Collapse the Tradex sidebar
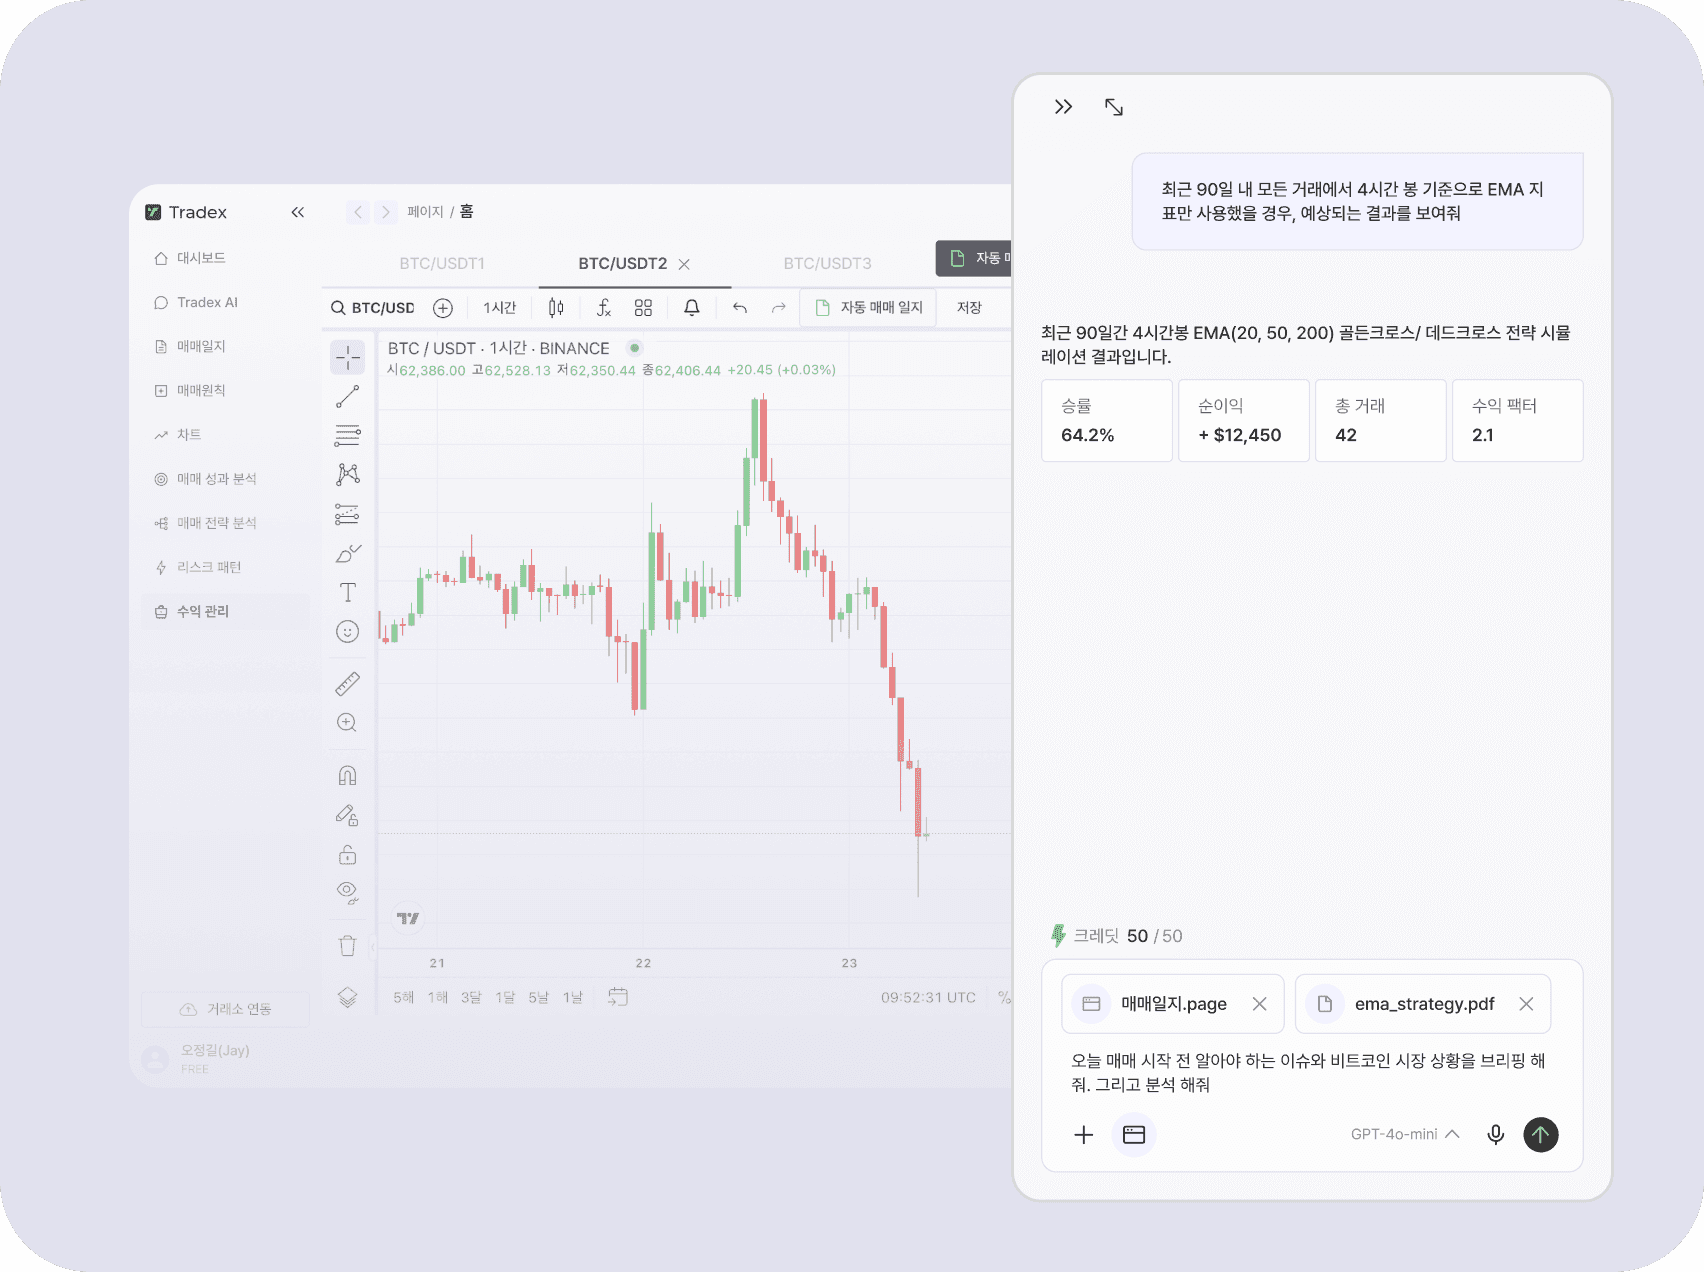Viewport: 1704px width, 1272px height. (x=297, y=212)
